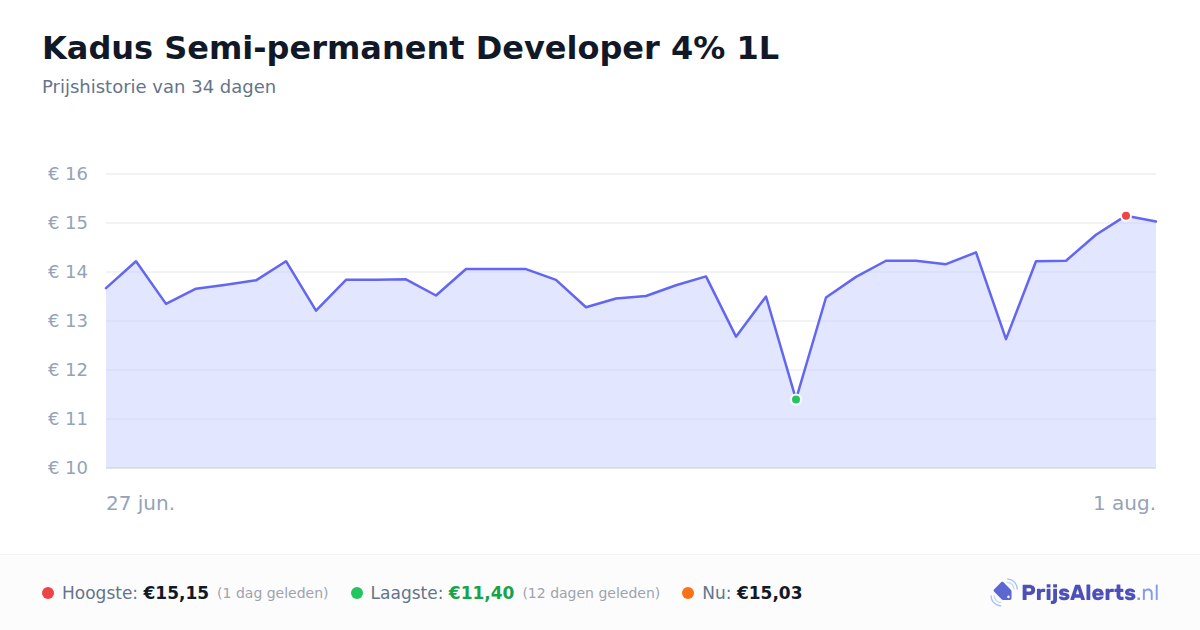Click the title Kadus Semi-permanent Developer 4% 1L
1200x630 pixels.
point(410,48)
